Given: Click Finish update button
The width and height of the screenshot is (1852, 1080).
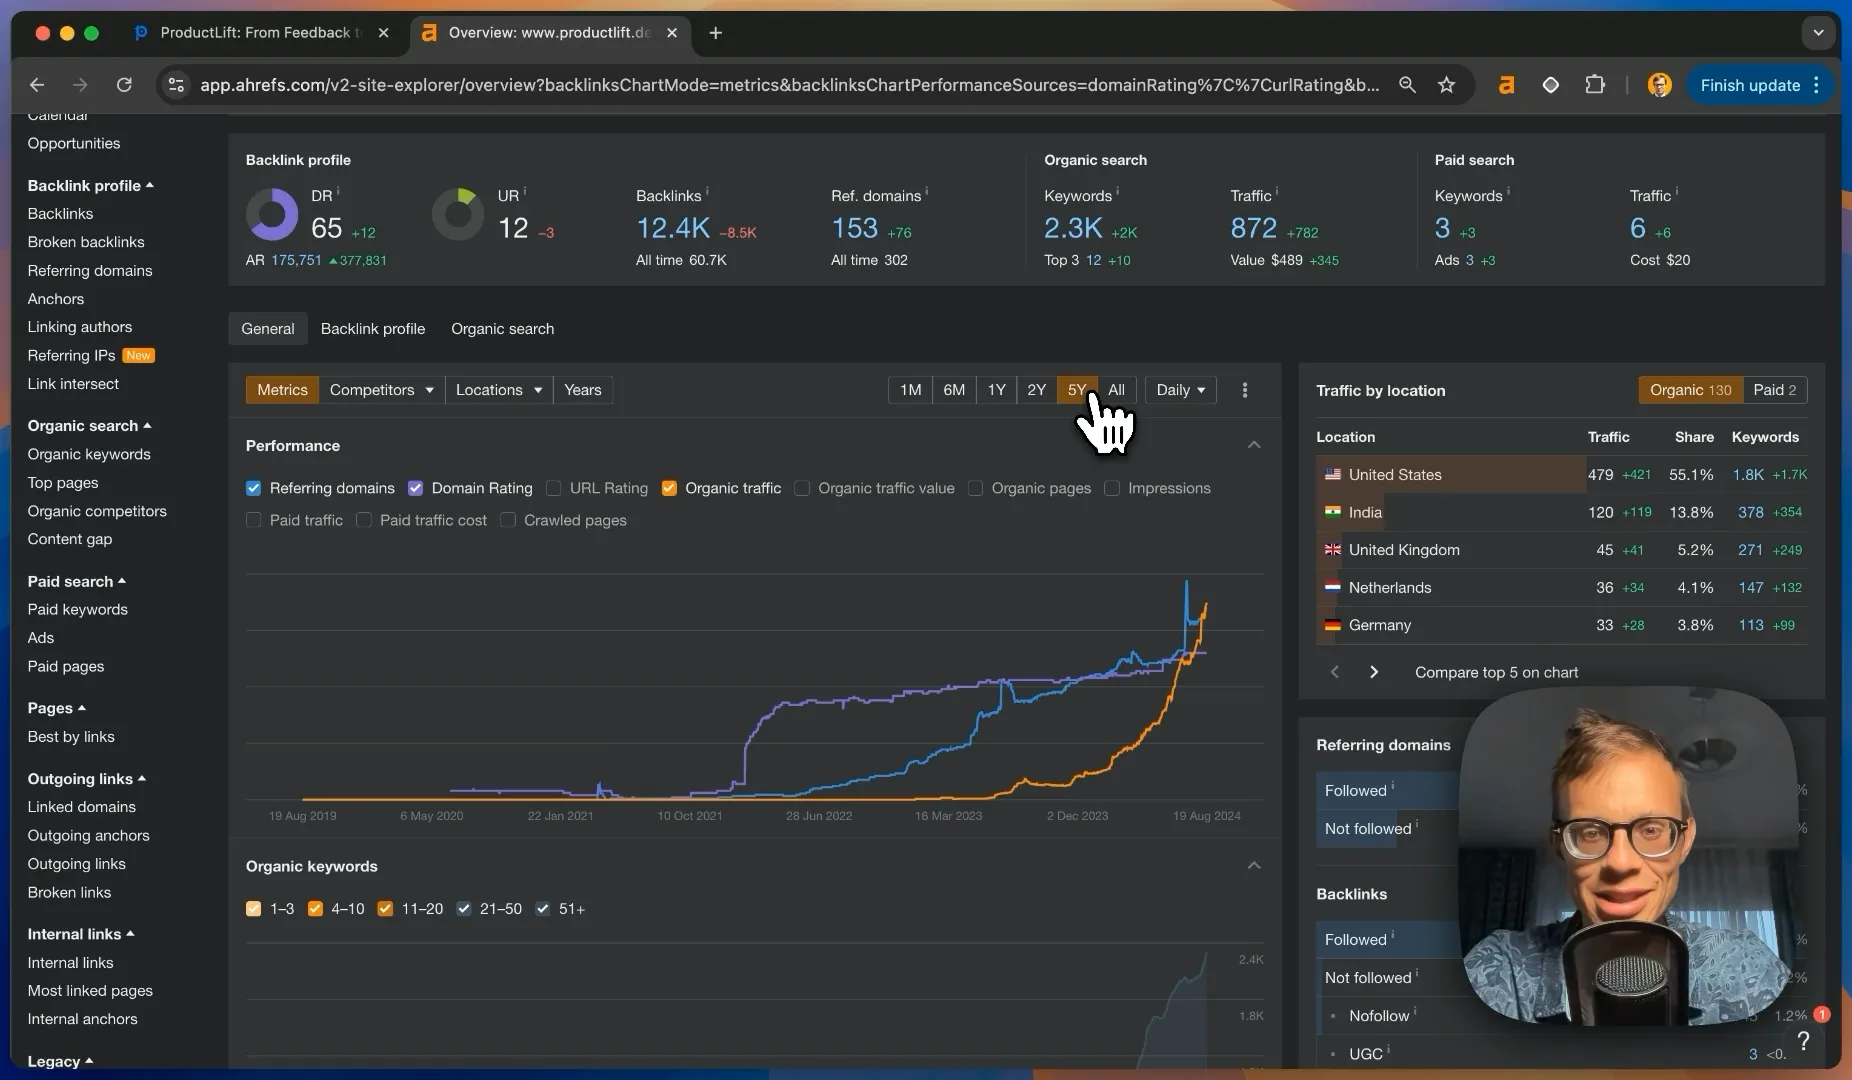Looking at the screenshot, I should [x=1759, y=85].
